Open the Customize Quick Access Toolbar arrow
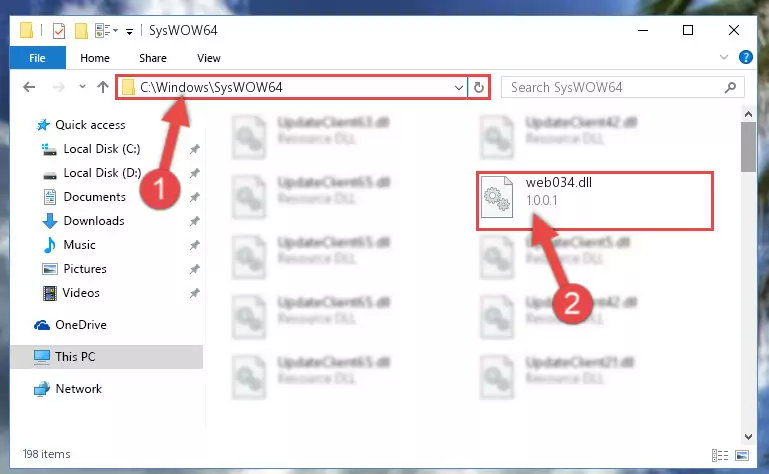 [x=129, y=32]
